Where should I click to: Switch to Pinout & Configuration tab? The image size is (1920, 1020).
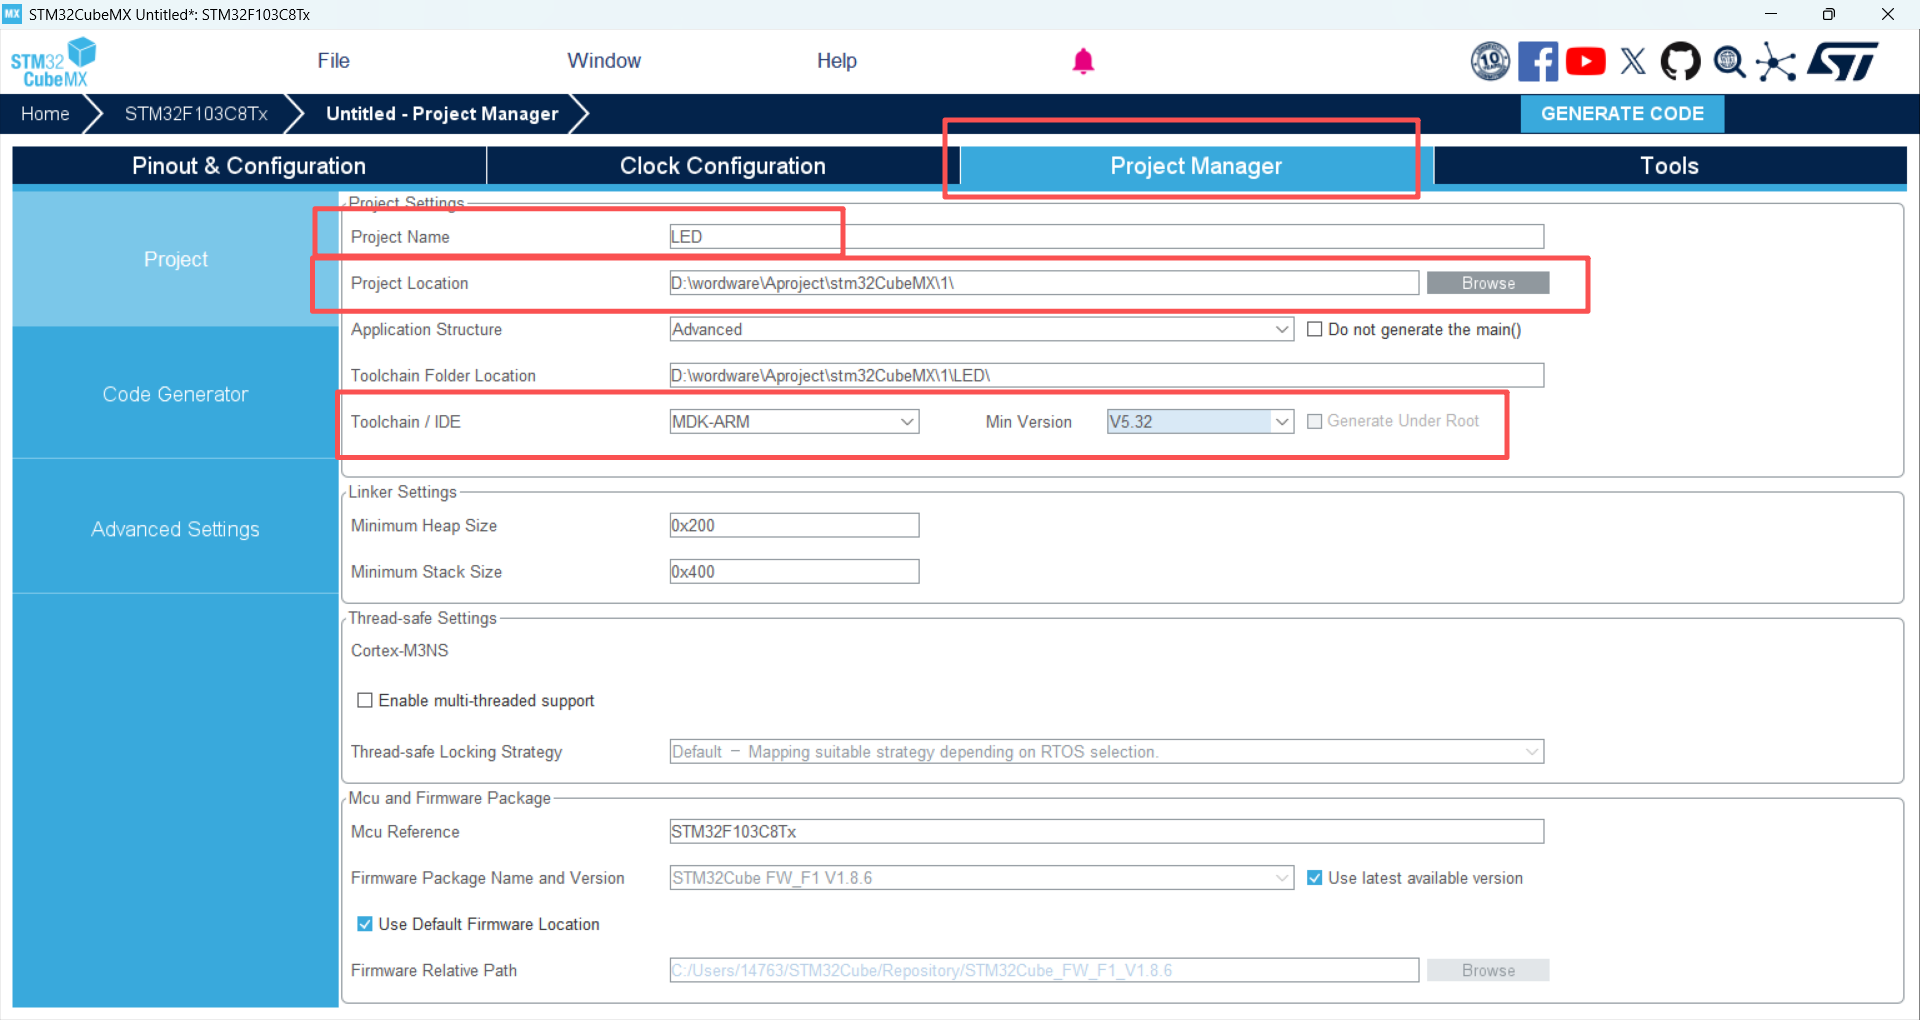[x=249, y=166]
